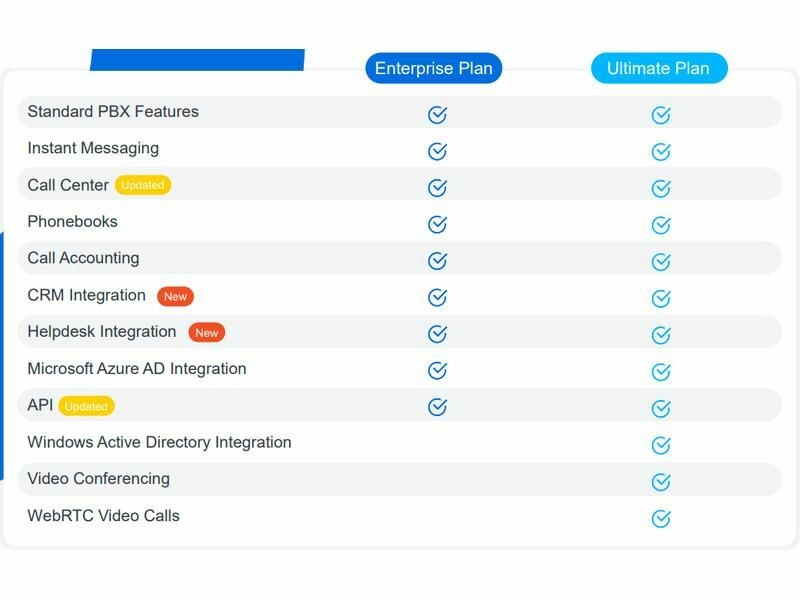
Task: Click Enterprise checkmark for Standard PBX Features
Action: click(x=437, y=114)
